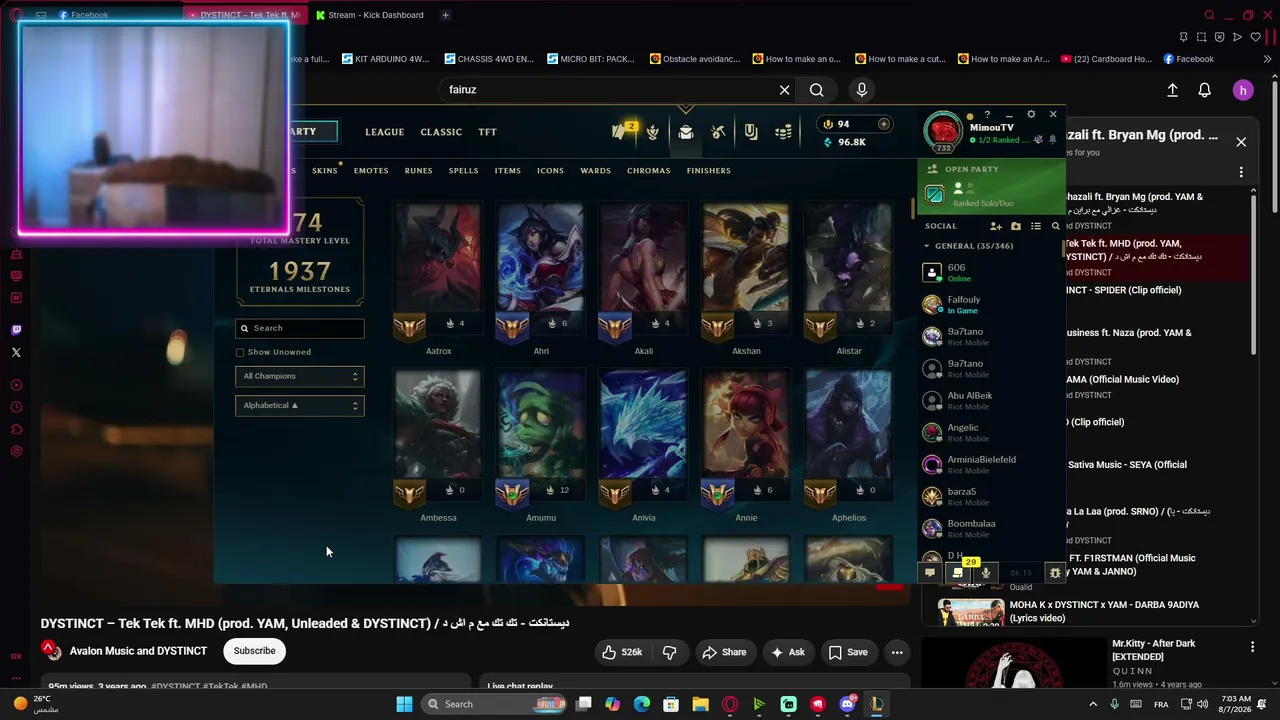Open League client help question mark
Image resolution: width=1280 pixels, height=720 pixels.
coord(987,115)
